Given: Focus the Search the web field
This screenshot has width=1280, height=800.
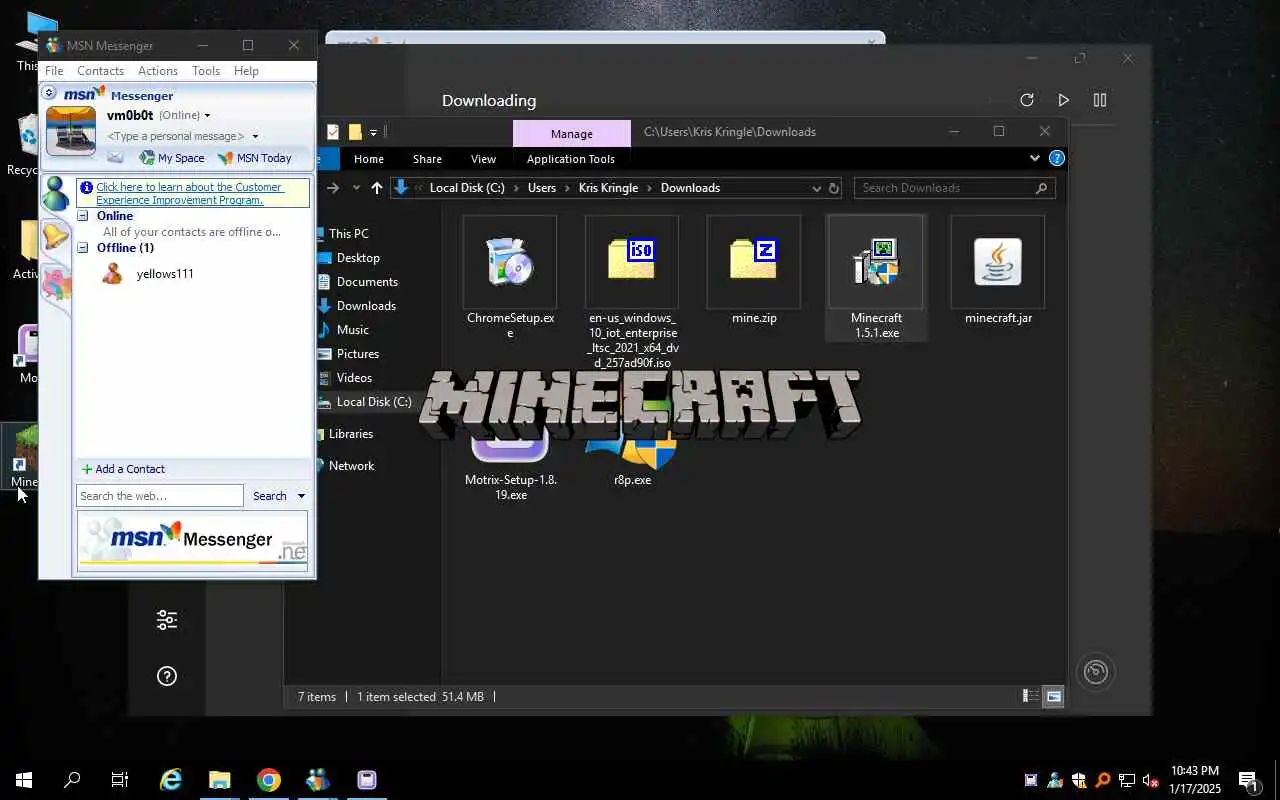Looking at the screenshot, I should [x=160, y=496].
